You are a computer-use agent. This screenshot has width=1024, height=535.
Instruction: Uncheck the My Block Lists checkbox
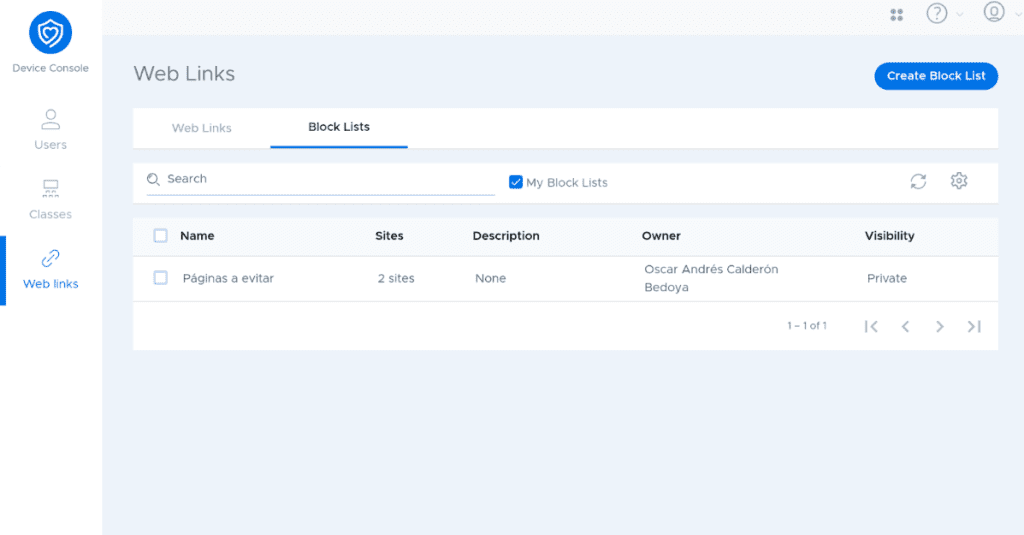[x=516, y=182]
